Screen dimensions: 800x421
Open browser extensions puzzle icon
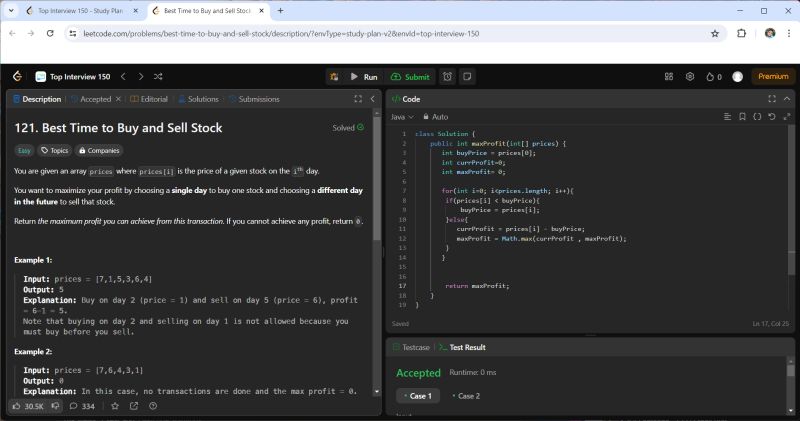(x=741, y=34)
